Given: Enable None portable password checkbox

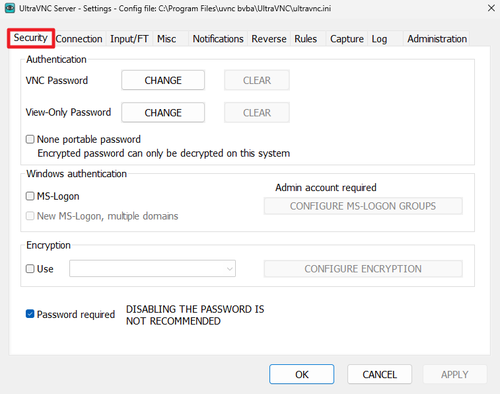Looking at the screenshot, I should point(30,139).
